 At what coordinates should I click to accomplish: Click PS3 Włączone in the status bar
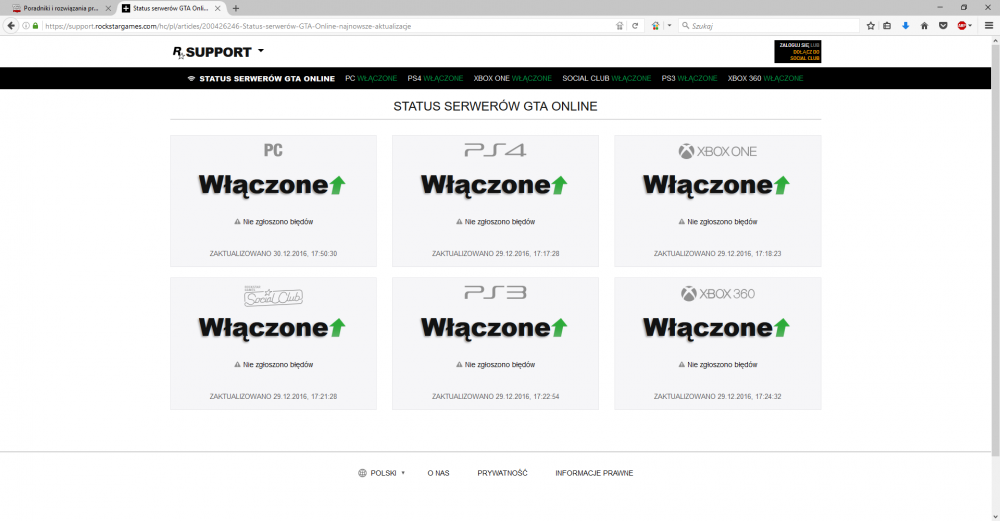coord(689,78)
